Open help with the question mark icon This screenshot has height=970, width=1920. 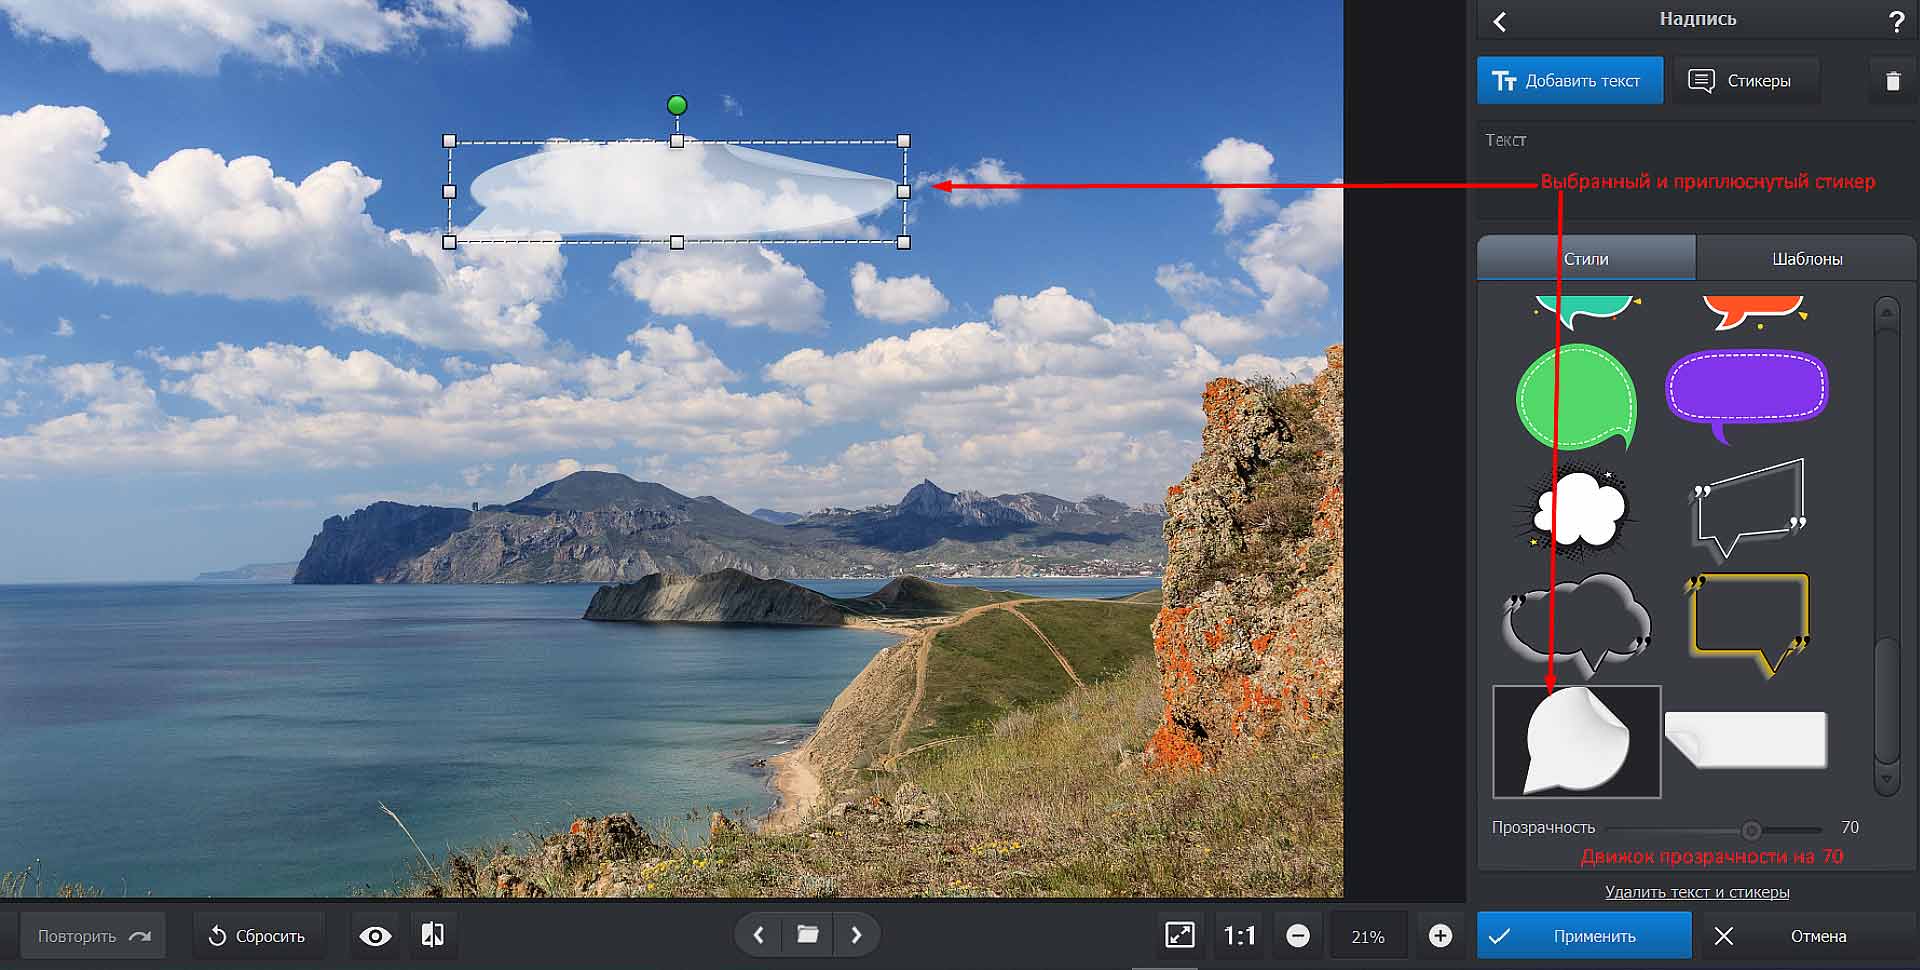[1896, 23]
